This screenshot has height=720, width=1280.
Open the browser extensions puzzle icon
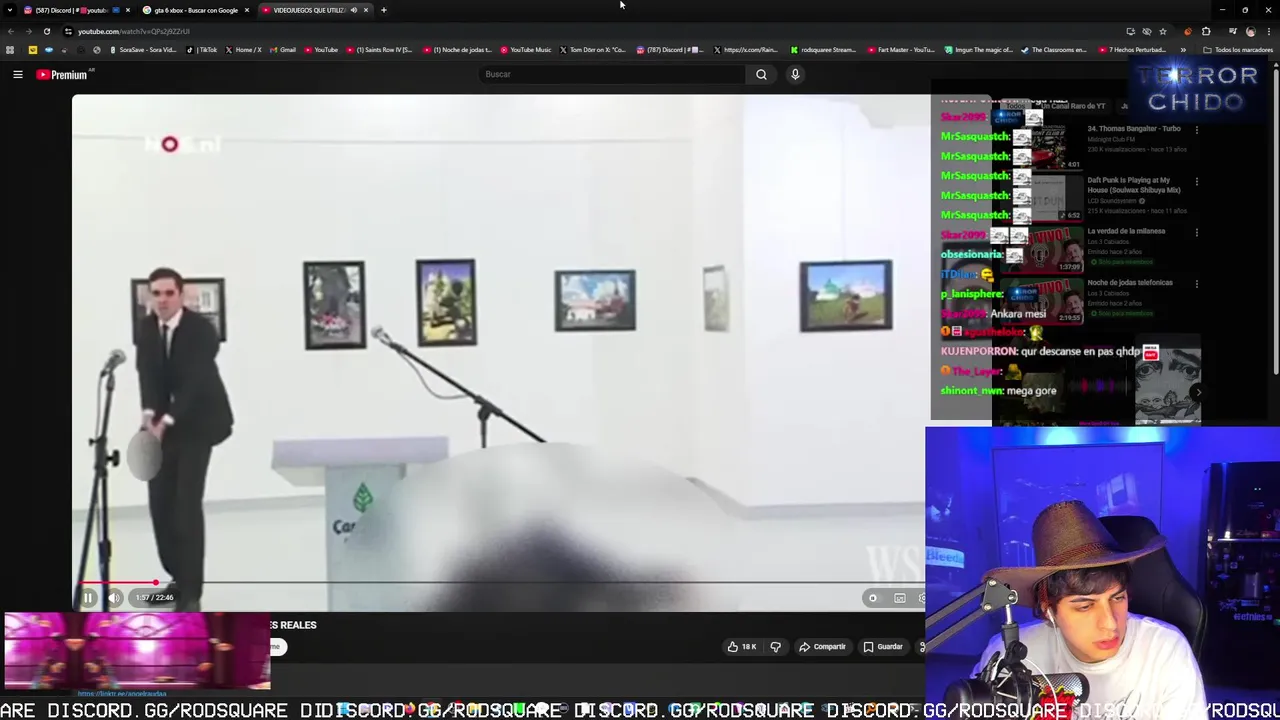tap(1206, 31)
